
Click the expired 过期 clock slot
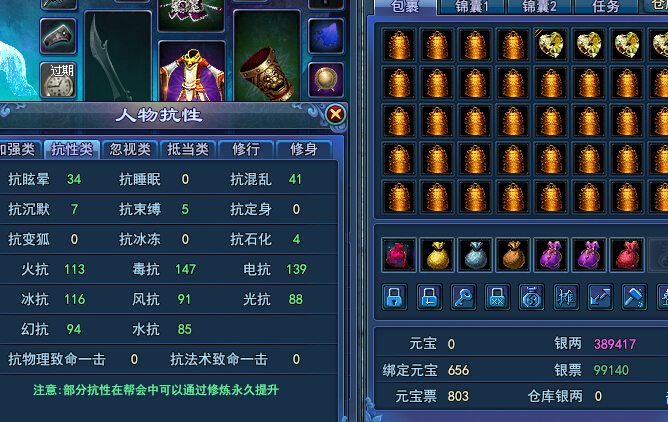coord(58,80)
